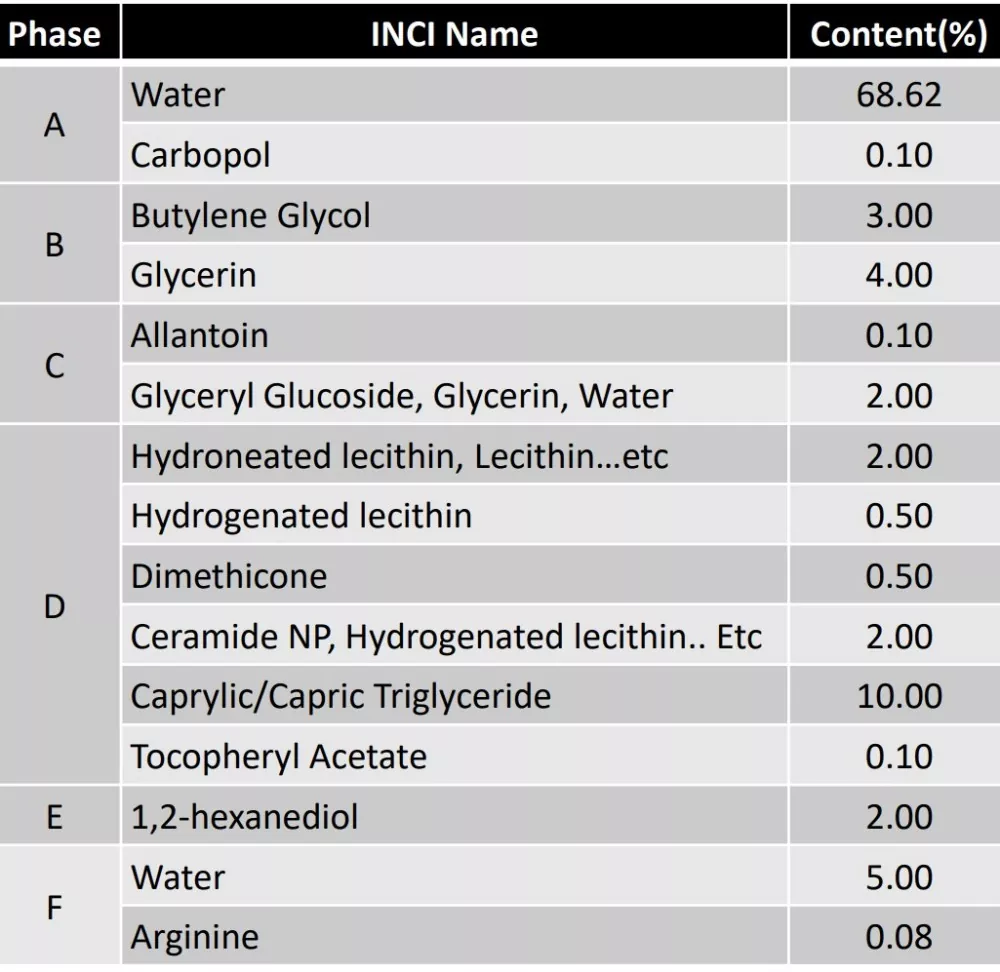
Task: Select the 0.08 content value
Action: click(899, 937)
